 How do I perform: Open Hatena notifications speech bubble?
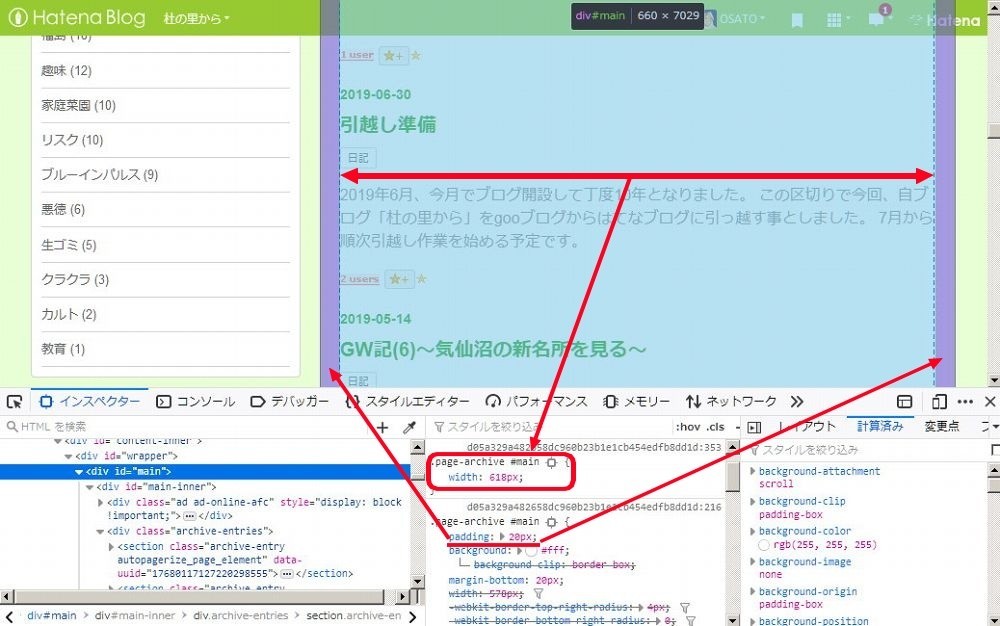pyautogui.click(x=874, y=18)
